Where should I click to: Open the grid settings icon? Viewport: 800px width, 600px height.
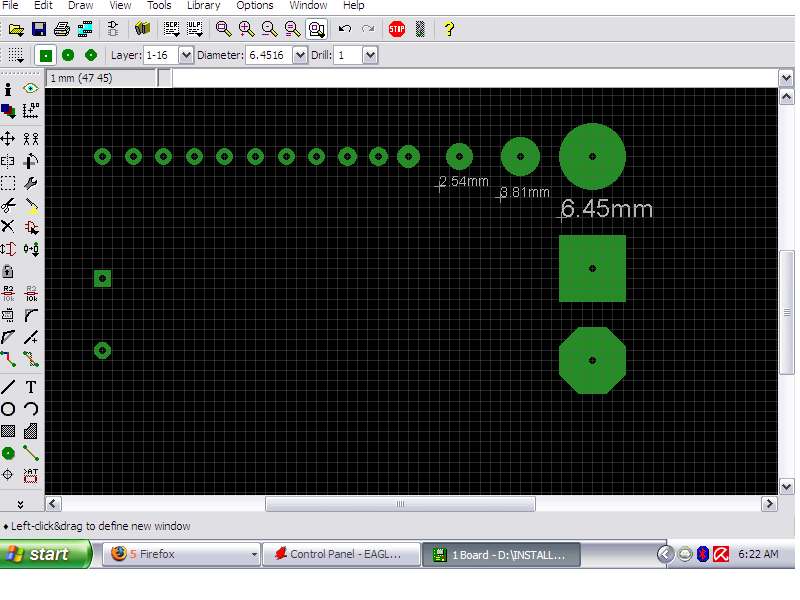[x=16, y=55]
